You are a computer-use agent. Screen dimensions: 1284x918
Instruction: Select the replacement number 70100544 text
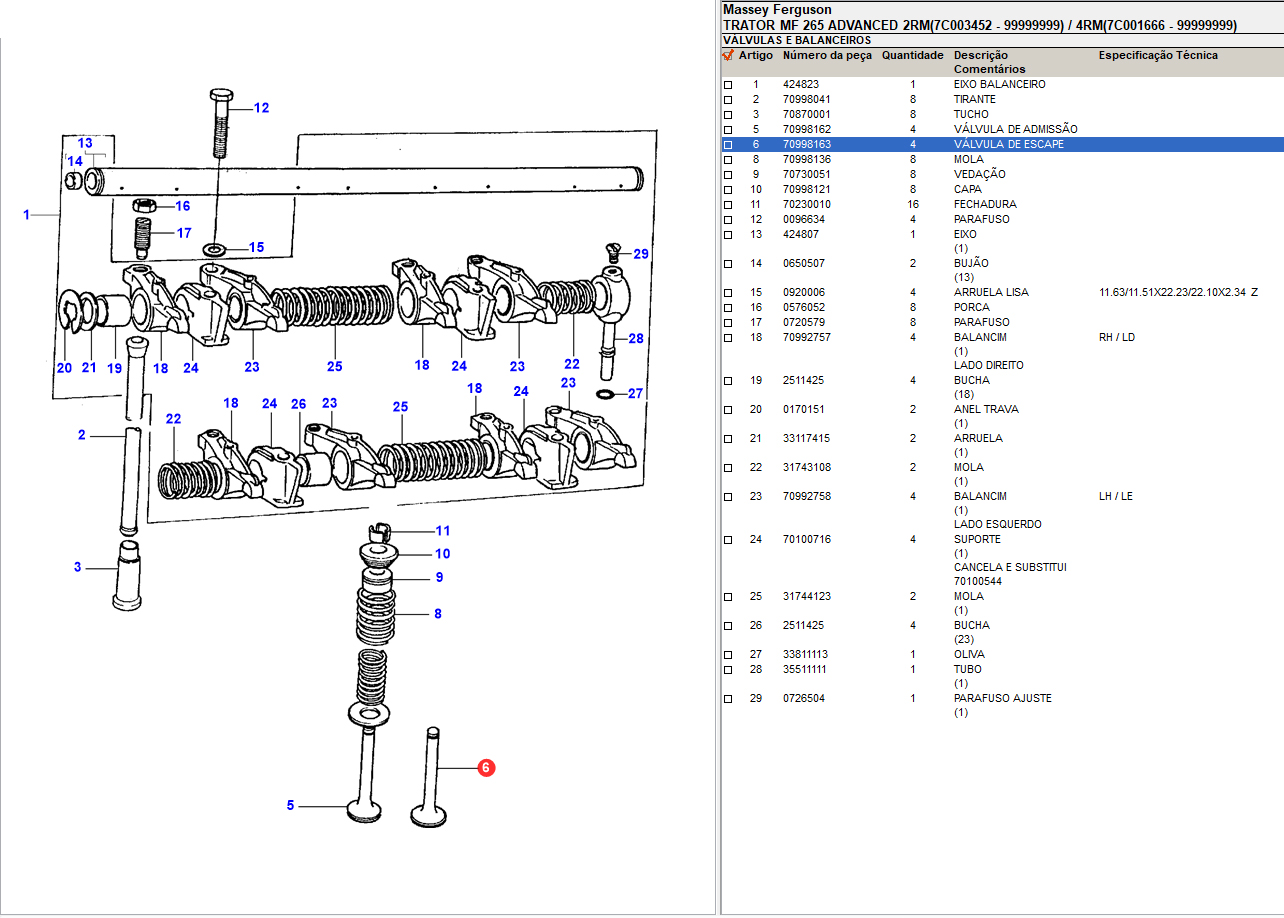pyautogui.click(x=977, y=581)
